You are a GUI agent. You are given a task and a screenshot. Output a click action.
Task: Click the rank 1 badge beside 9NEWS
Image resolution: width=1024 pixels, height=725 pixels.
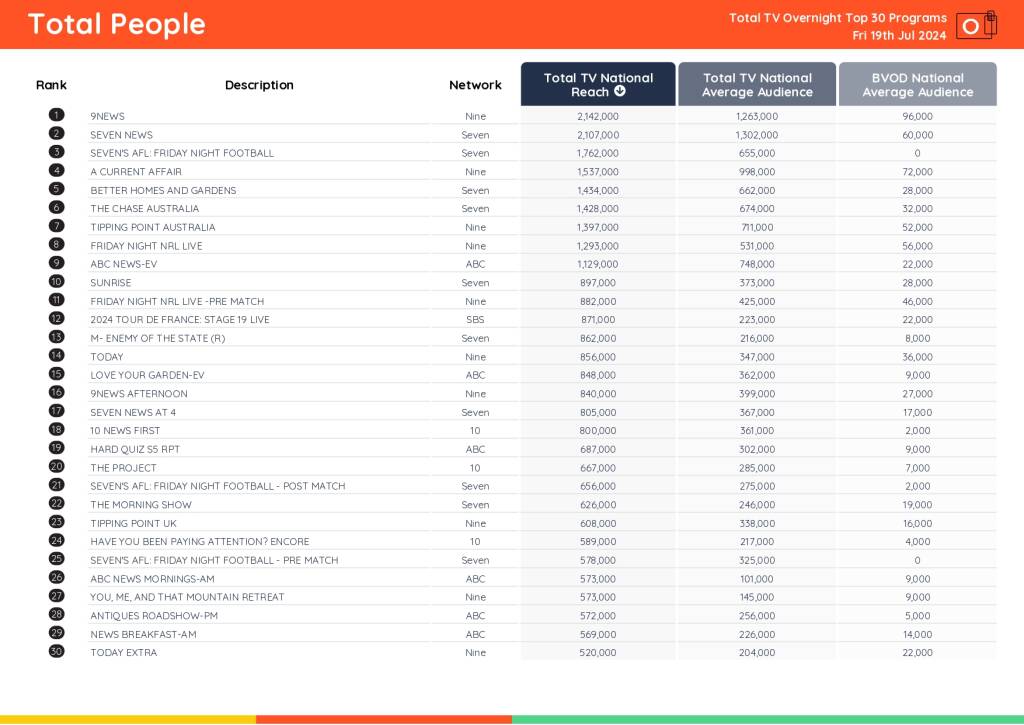point(56,115)
